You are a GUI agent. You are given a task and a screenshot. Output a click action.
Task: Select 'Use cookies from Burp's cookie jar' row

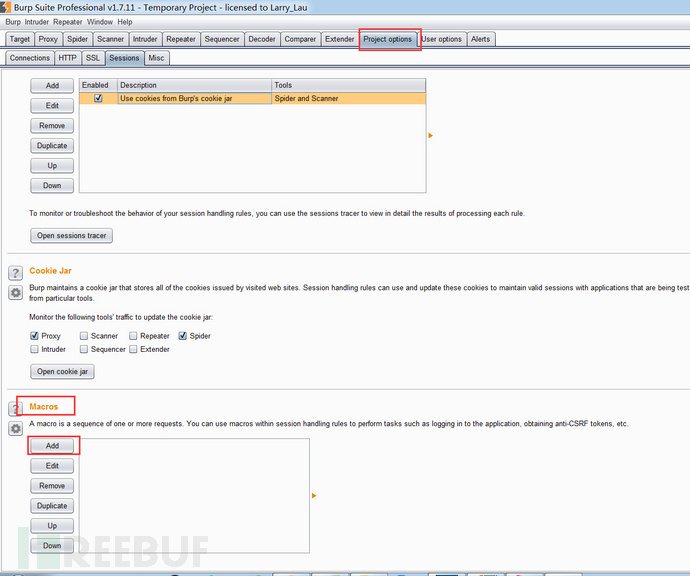(253, 98)
